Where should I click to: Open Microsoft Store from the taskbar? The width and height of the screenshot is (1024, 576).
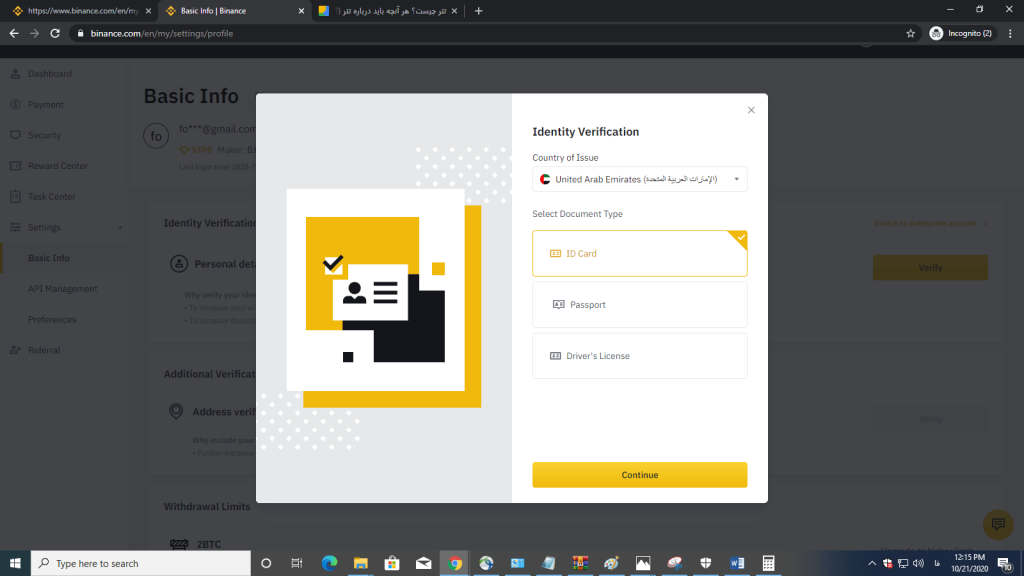click(x=392, y=563)
